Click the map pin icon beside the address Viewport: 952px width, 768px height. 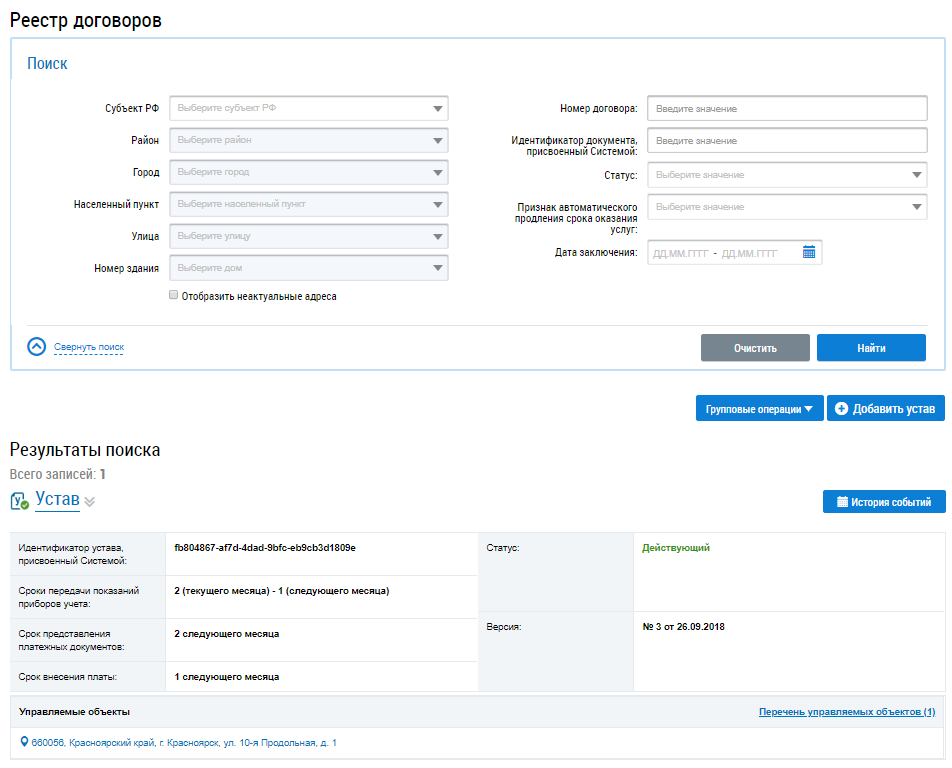24,741
